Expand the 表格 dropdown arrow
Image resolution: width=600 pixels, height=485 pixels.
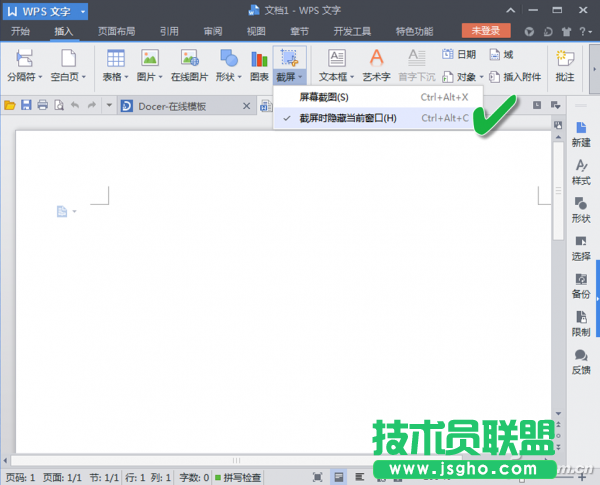tap(126, 77)
